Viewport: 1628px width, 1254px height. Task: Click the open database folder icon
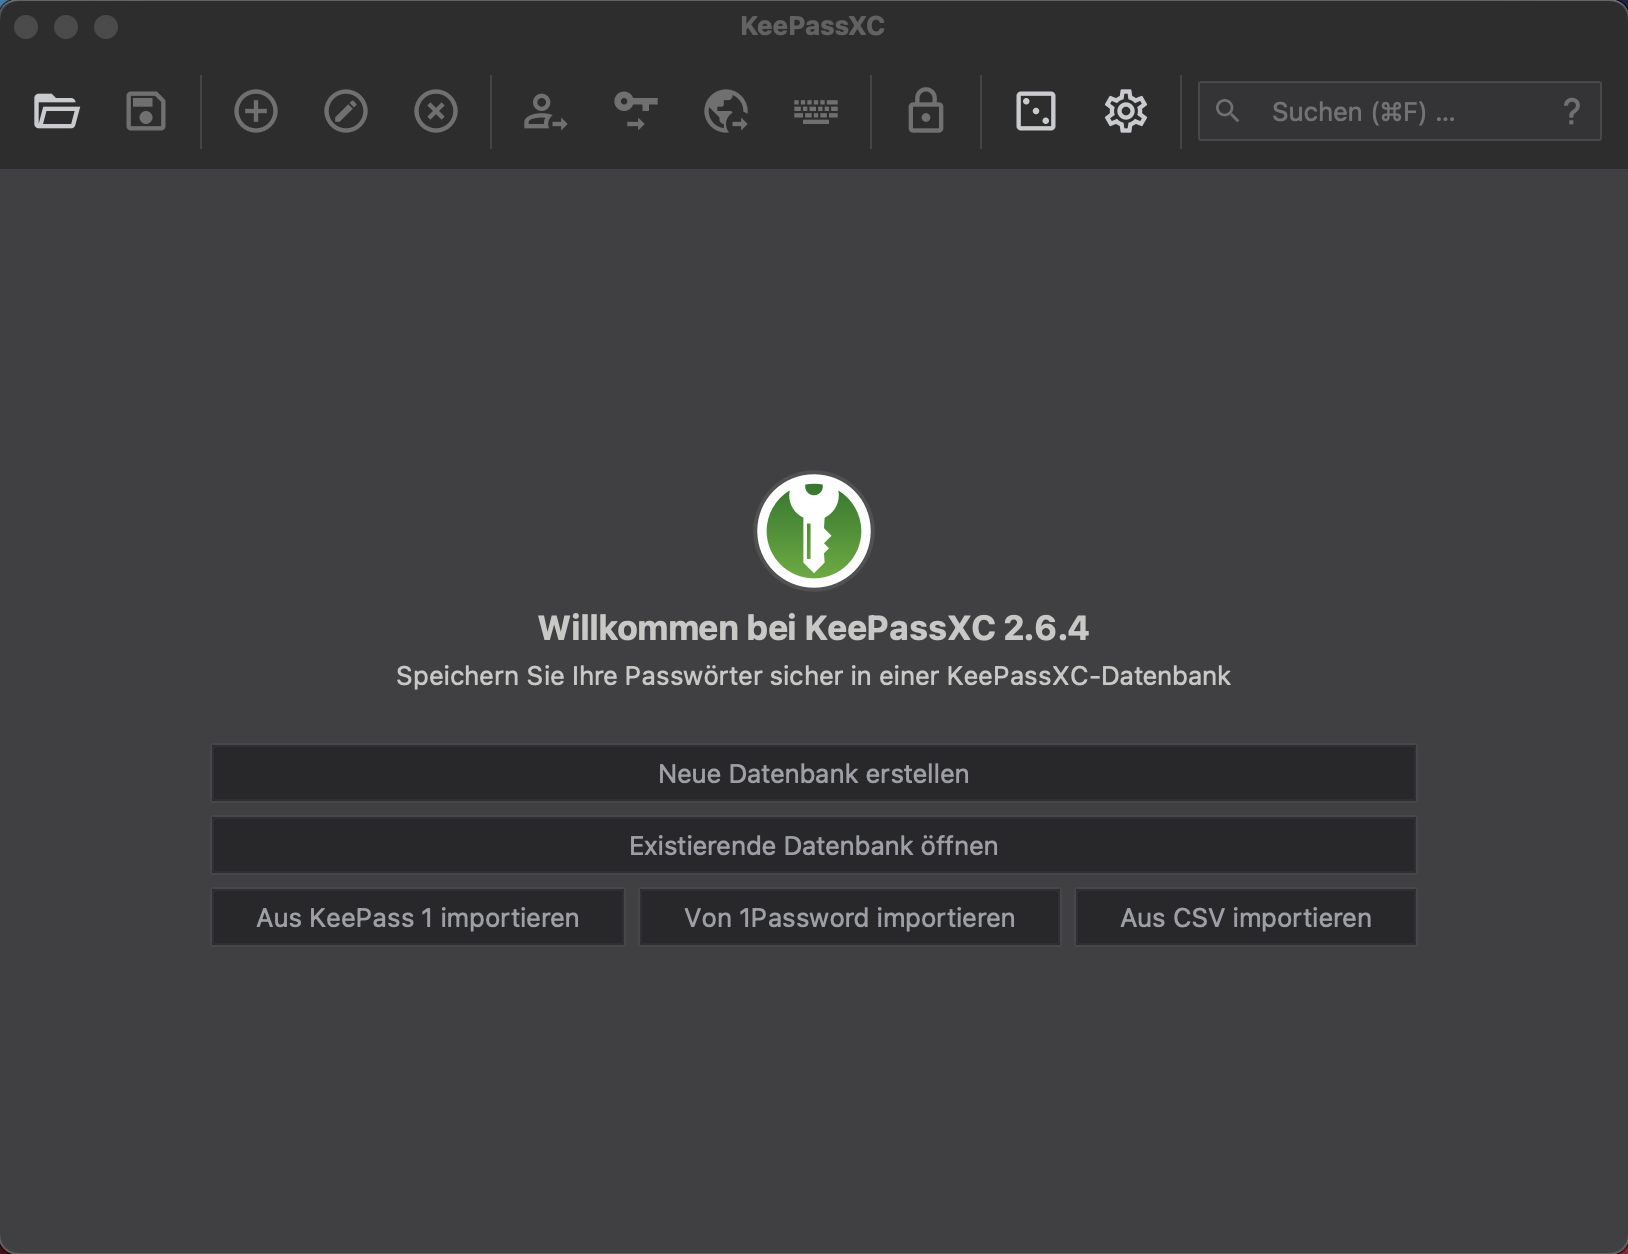click(56, 111)
